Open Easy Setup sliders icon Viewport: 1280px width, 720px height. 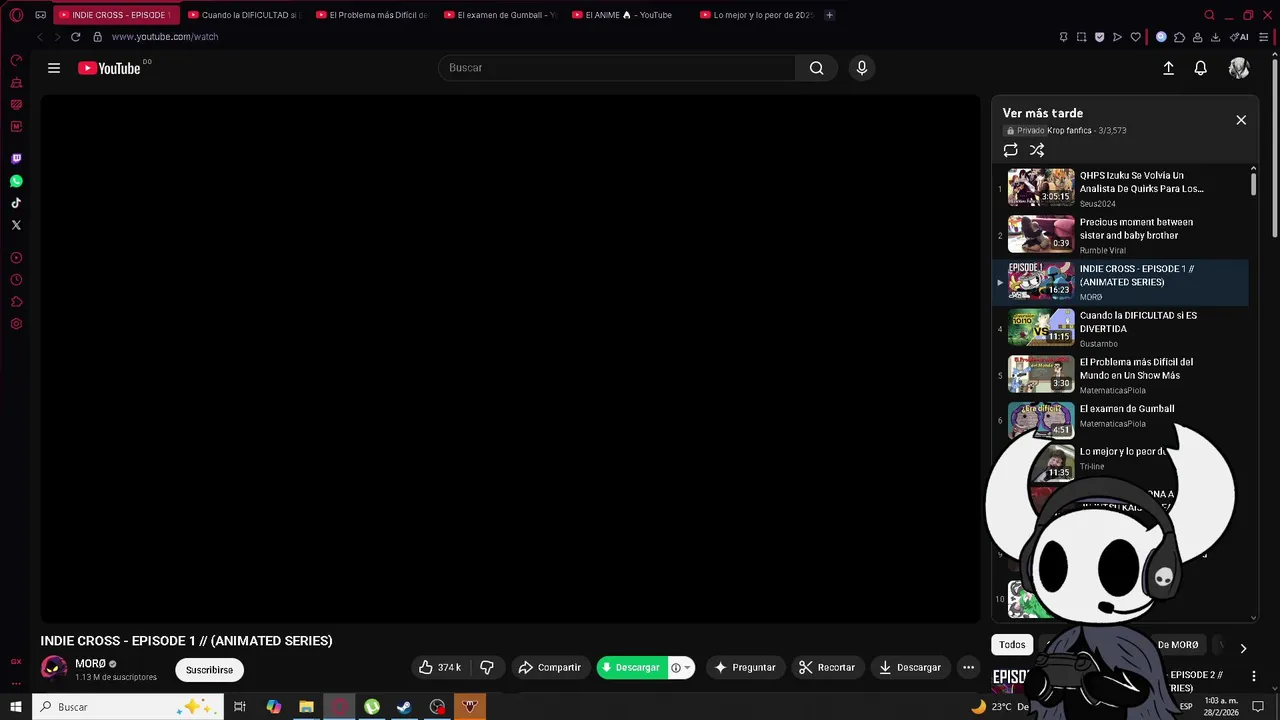pos(1264,37)
